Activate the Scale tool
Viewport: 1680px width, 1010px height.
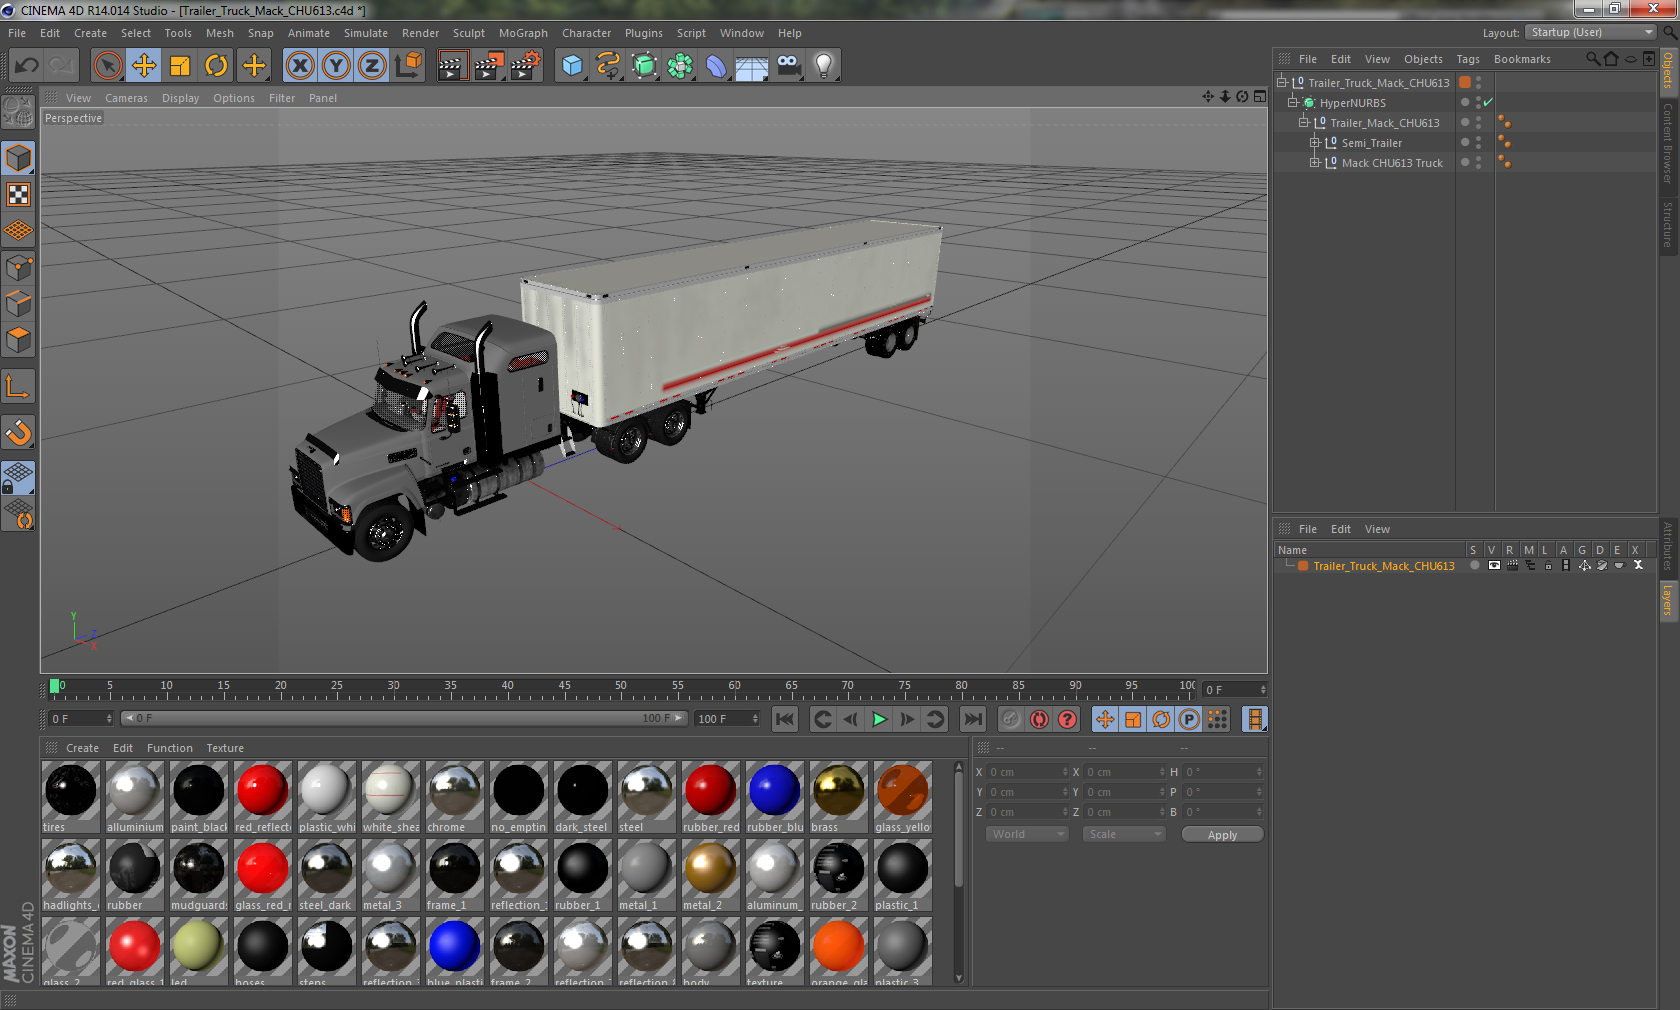pos(180,66)
